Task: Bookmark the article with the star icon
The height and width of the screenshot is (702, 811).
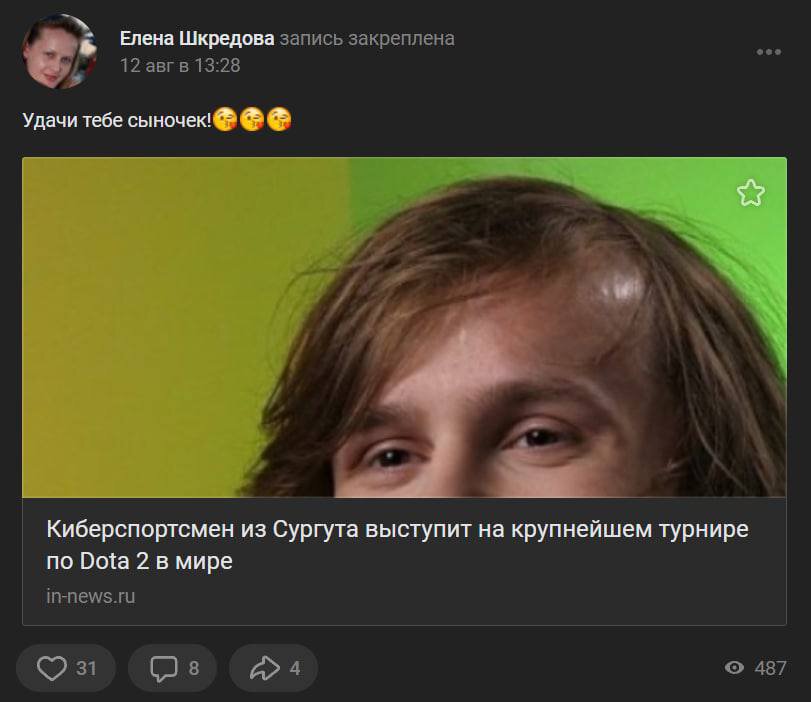Action: coord(750,193)
